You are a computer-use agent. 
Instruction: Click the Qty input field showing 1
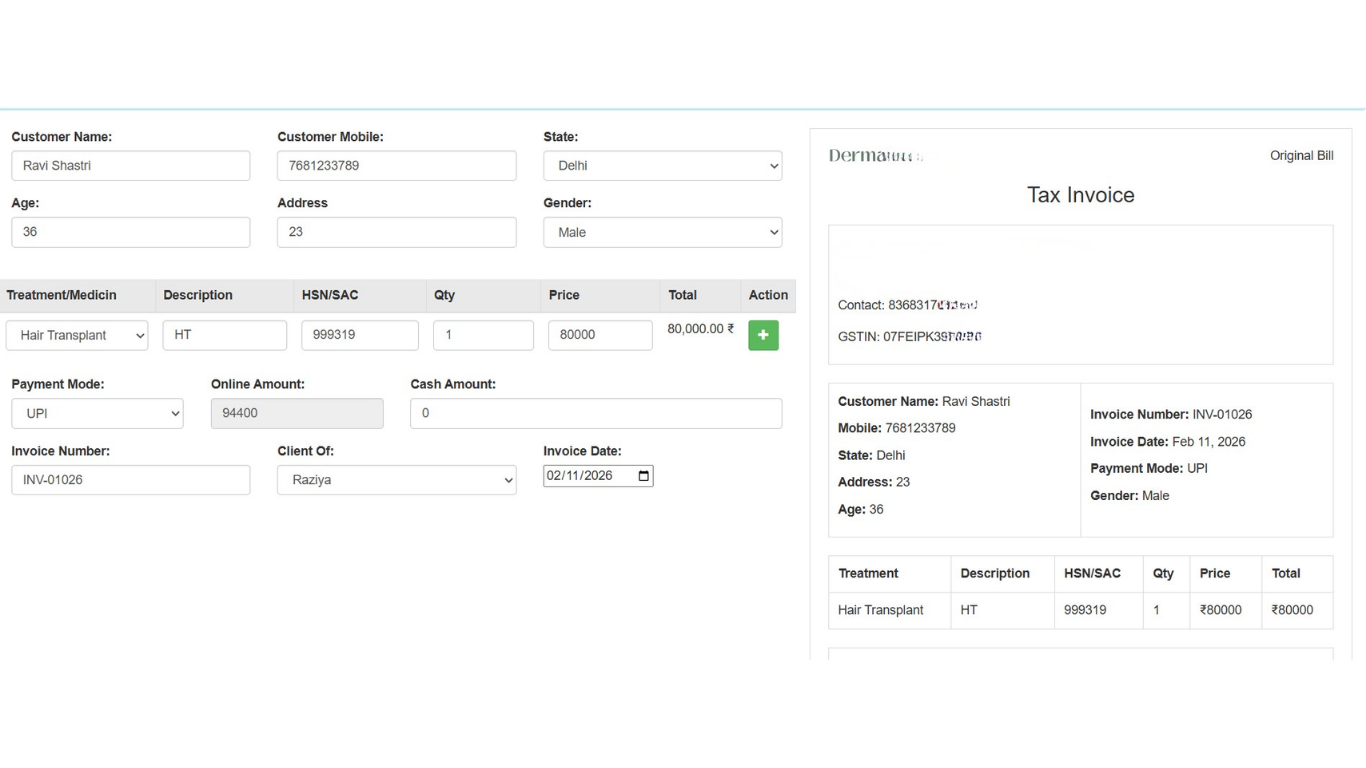(483, 335)
